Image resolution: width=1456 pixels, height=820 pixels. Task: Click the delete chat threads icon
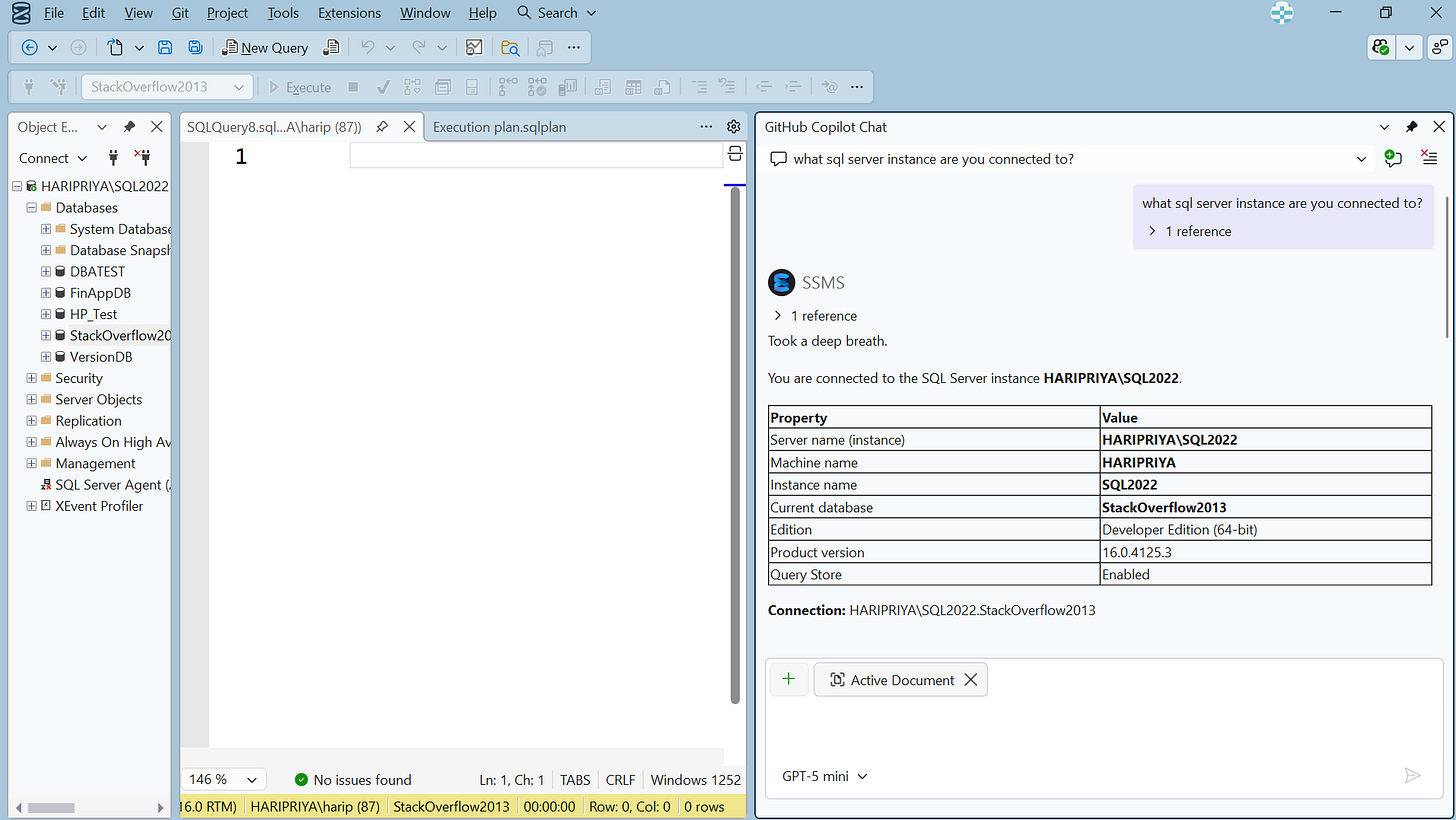[1429, 158]
